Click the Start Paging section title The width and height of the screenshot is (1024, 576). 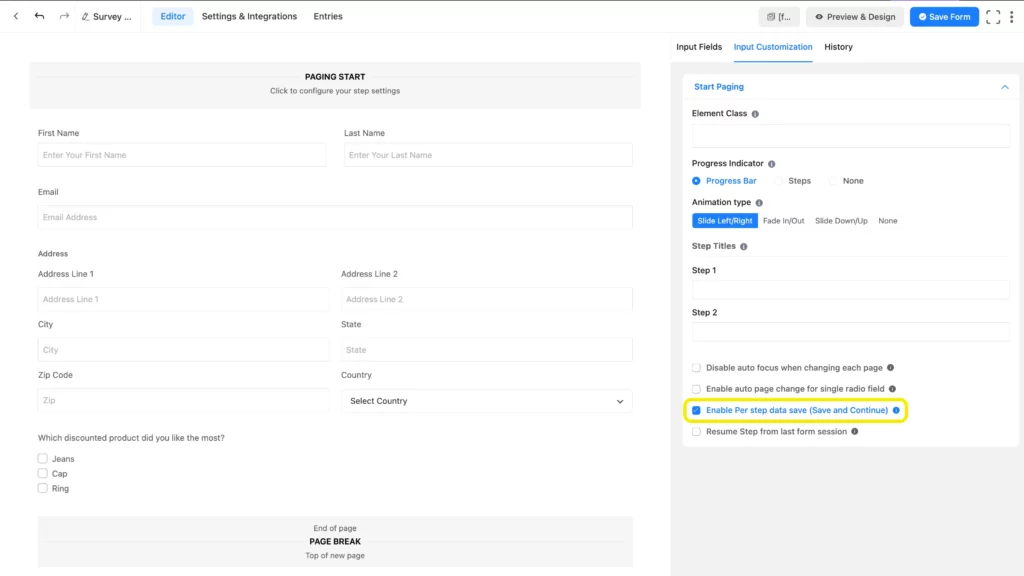point(718,87)
